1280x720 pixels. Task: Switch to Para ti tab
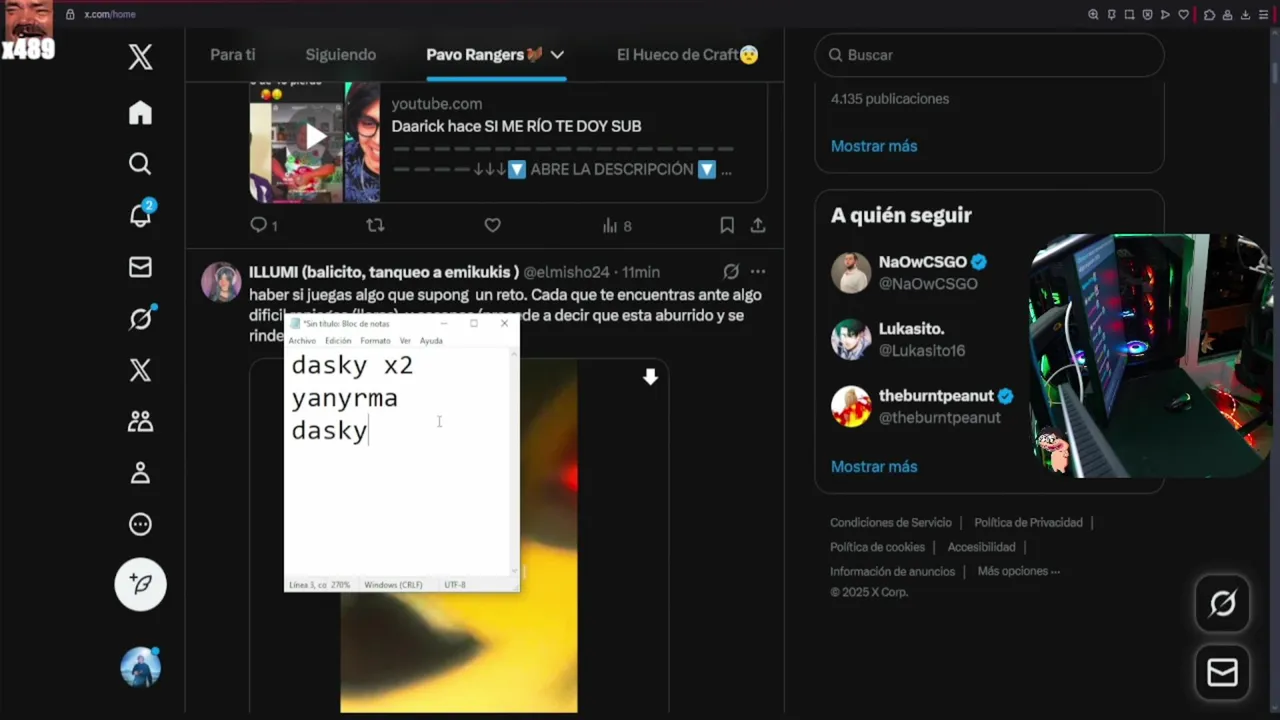[233, 55]
